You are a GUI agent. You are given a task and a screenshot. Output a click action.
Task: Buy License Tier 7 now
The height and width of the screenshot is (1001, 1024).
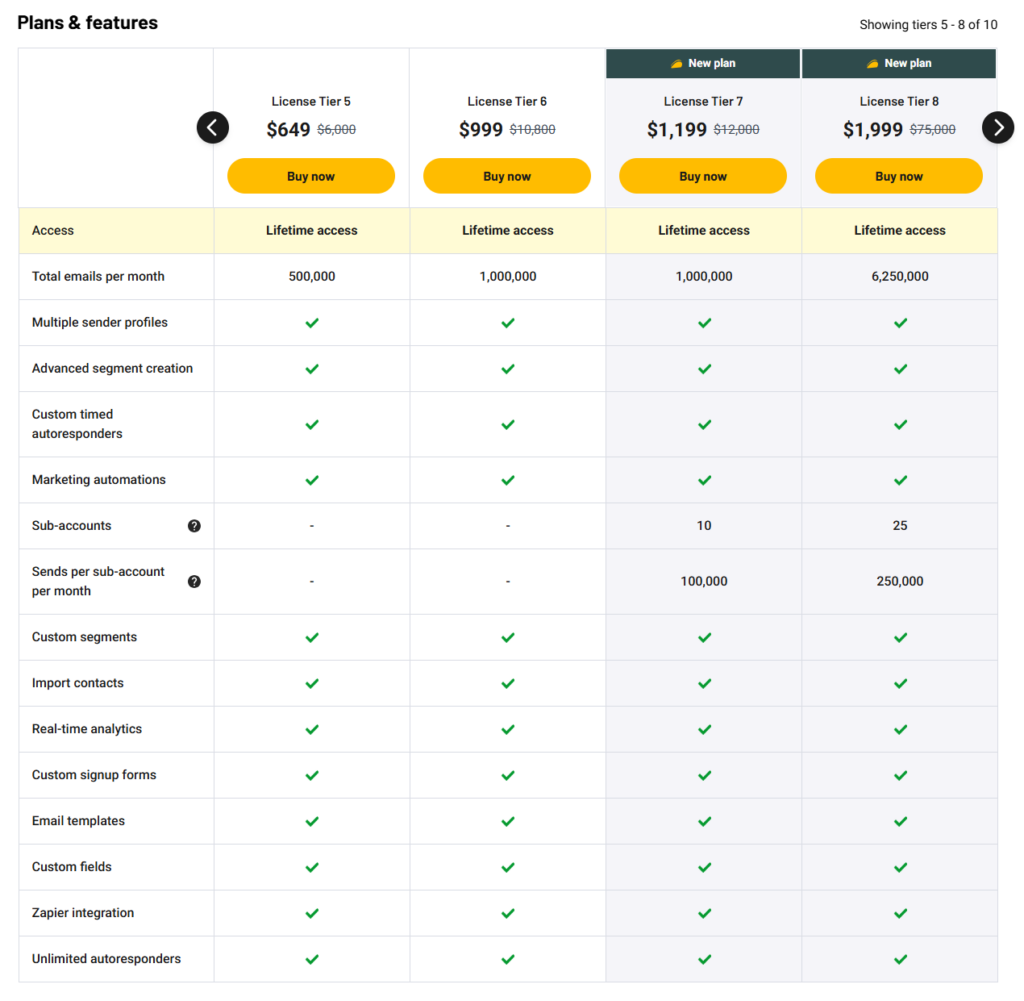click(x=703, y=176)
